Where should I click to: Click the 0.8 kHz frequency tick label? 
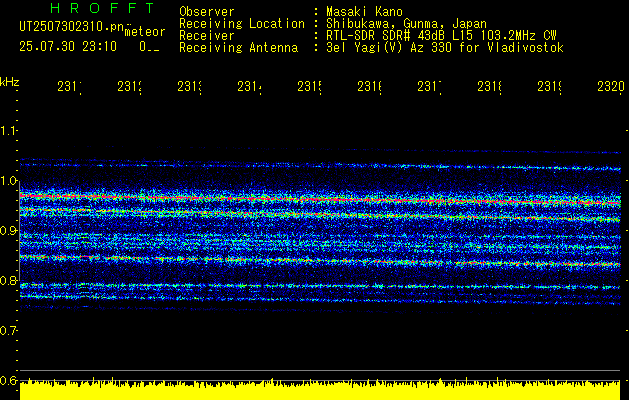pos(8,281)
